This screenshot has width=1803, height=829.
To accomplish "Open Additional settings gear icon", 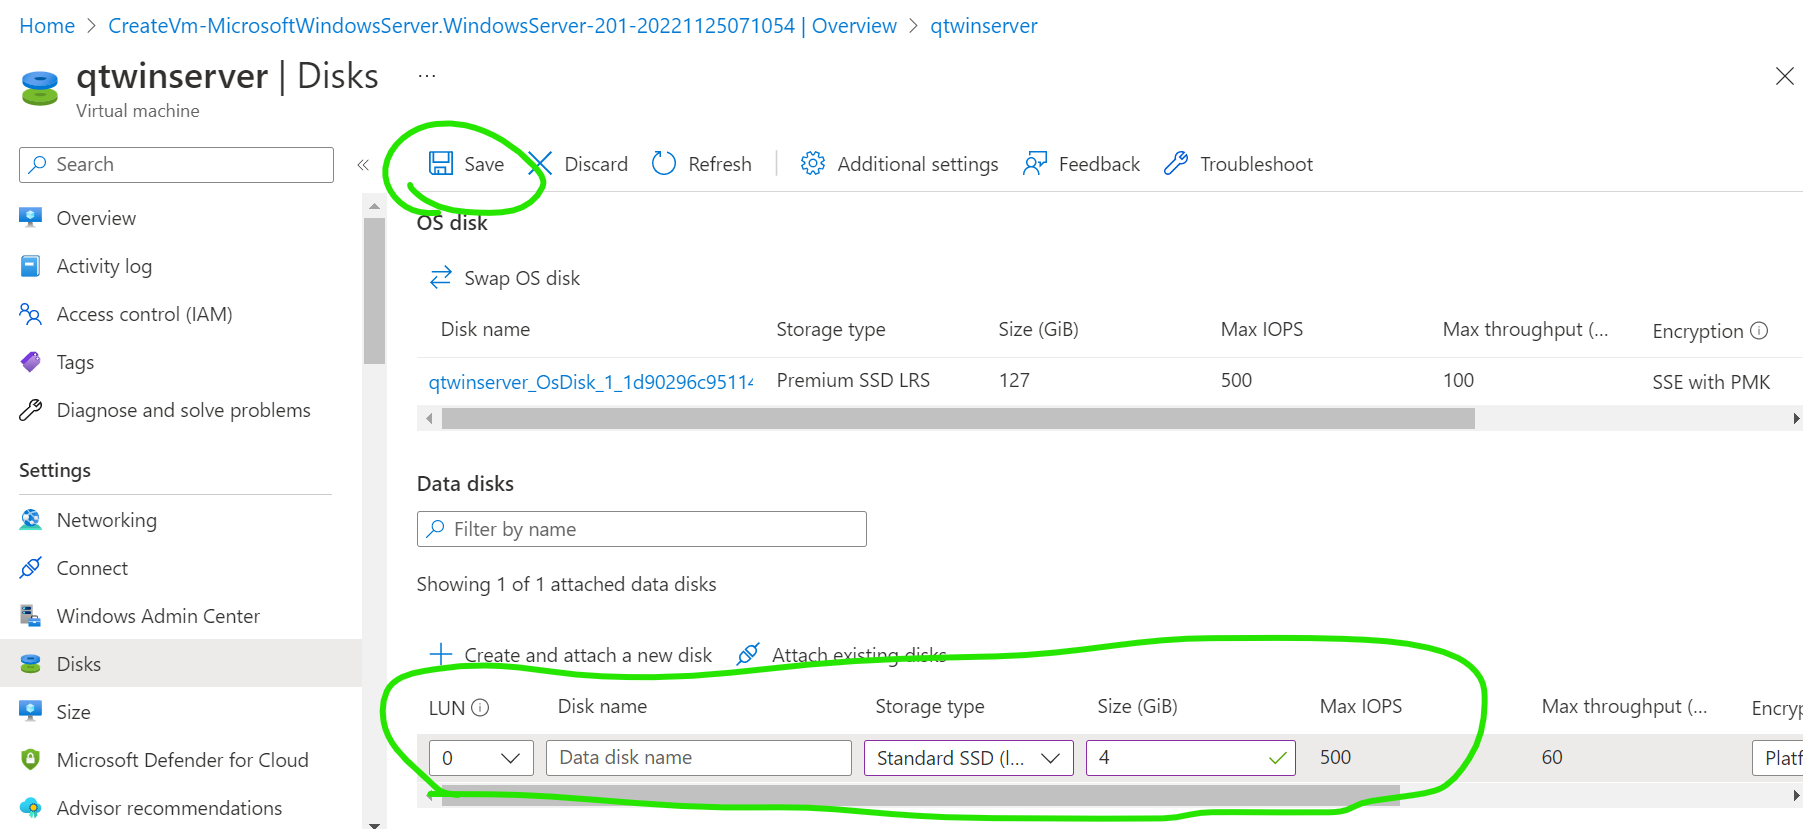I will [x=813, y=163].
